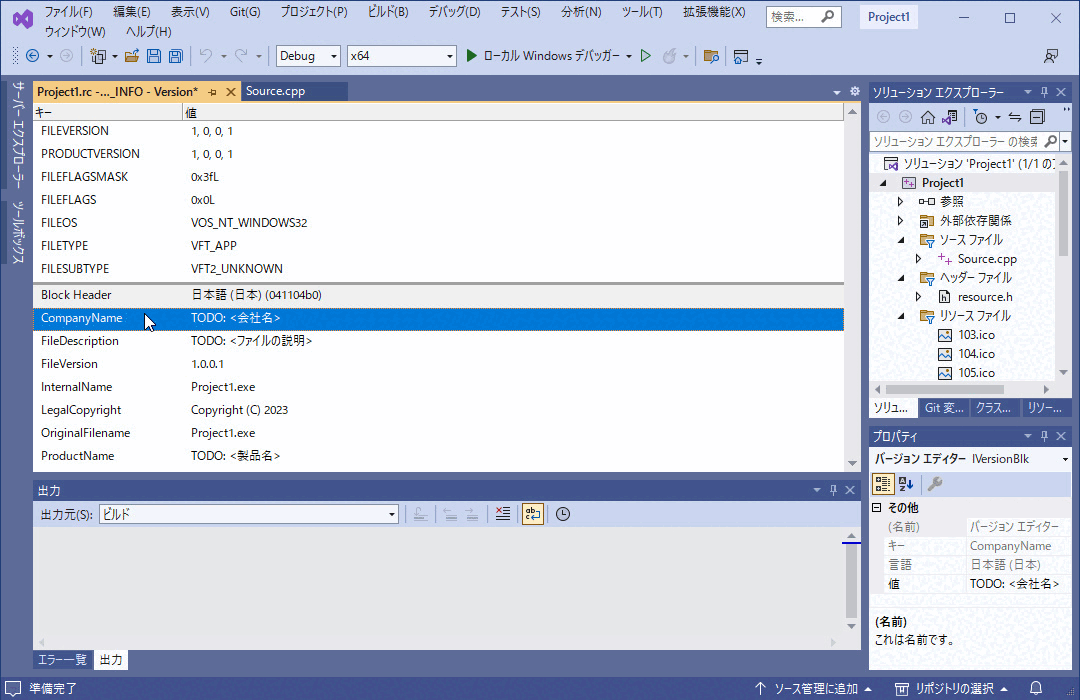The image size is (1080, 700).
Task: Click ソース管理に追加 in status bar
Action: point(813,688)
